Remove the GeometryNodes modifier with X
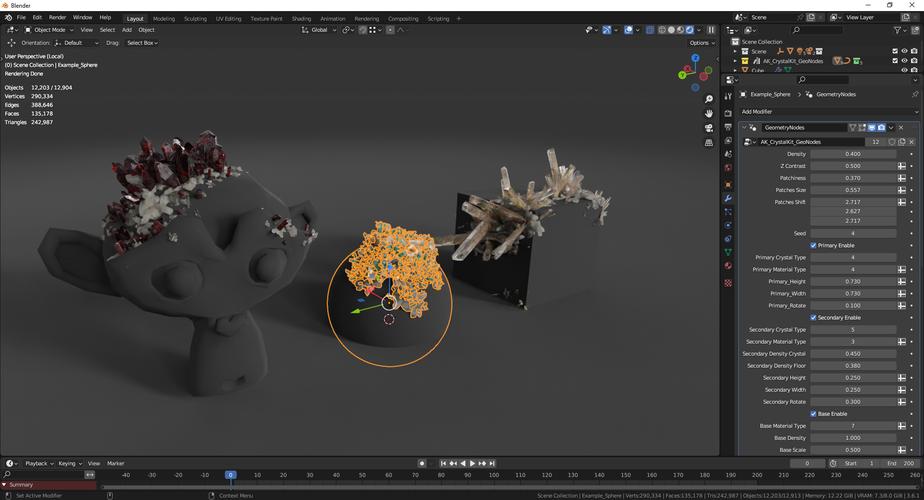This screenshot has width=924, height=500. [901, 127]
